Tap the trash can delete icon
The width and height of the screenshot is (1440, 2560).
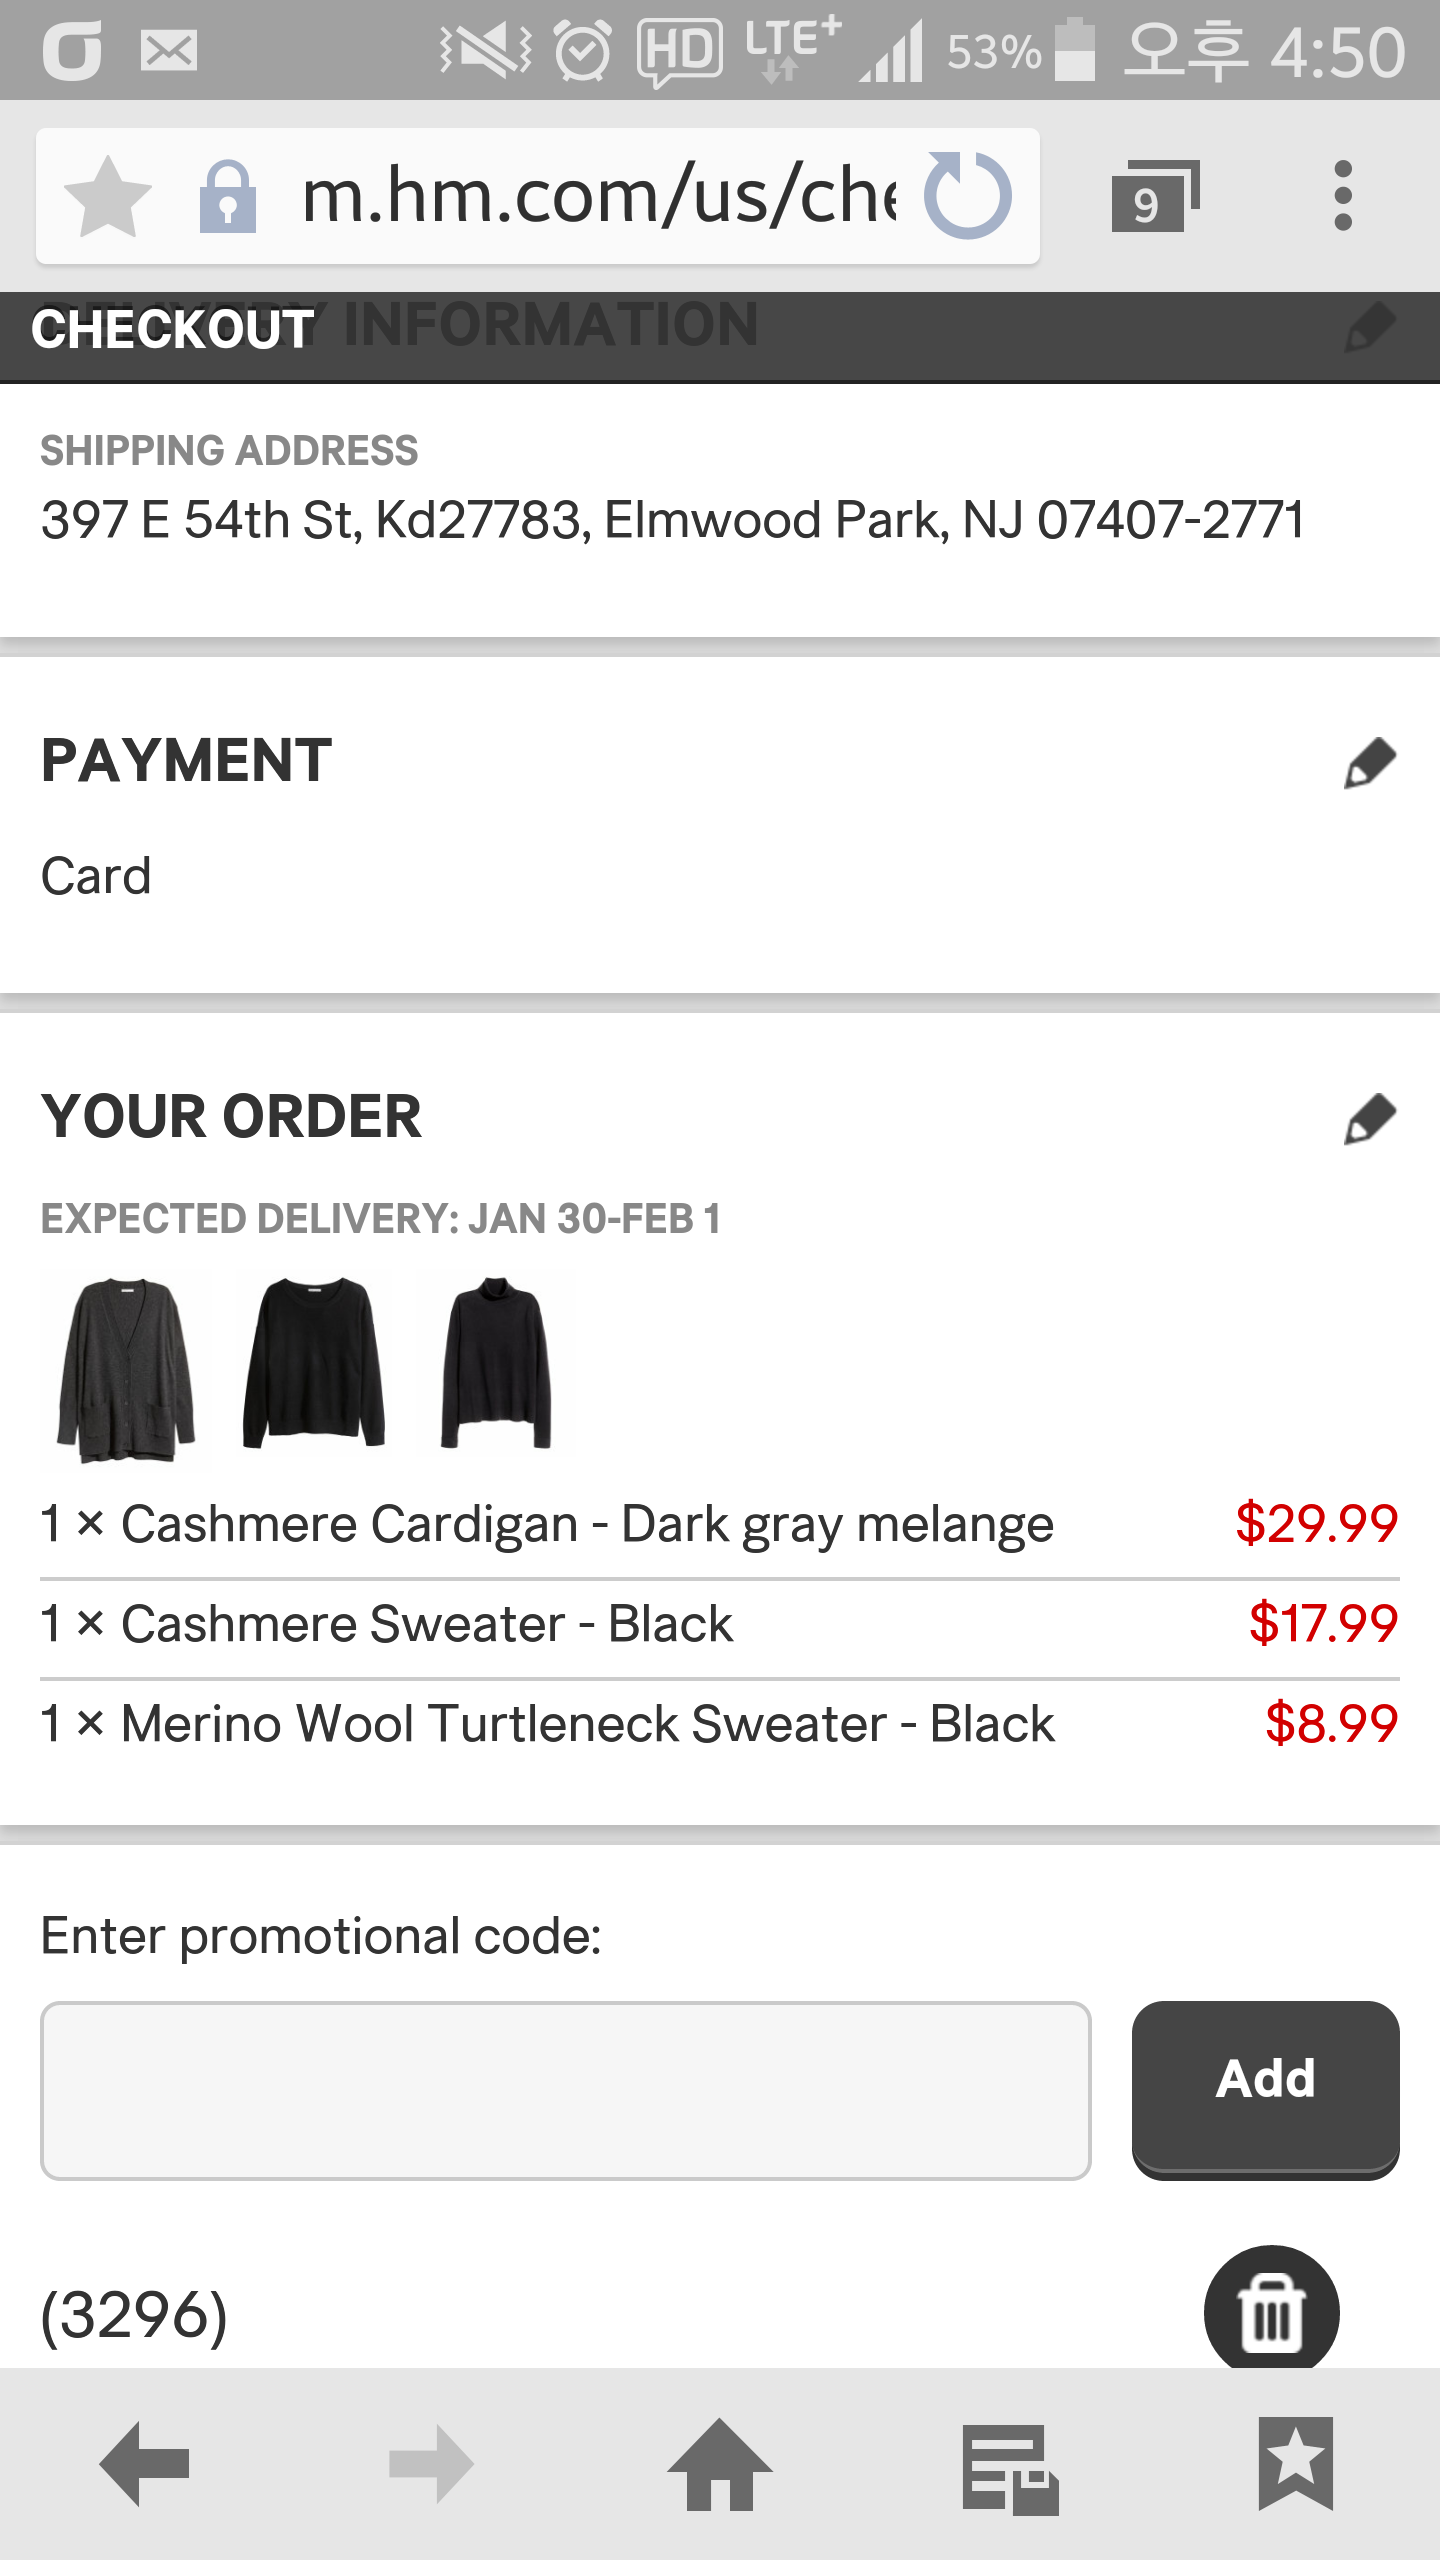tap(1271, 2310)
